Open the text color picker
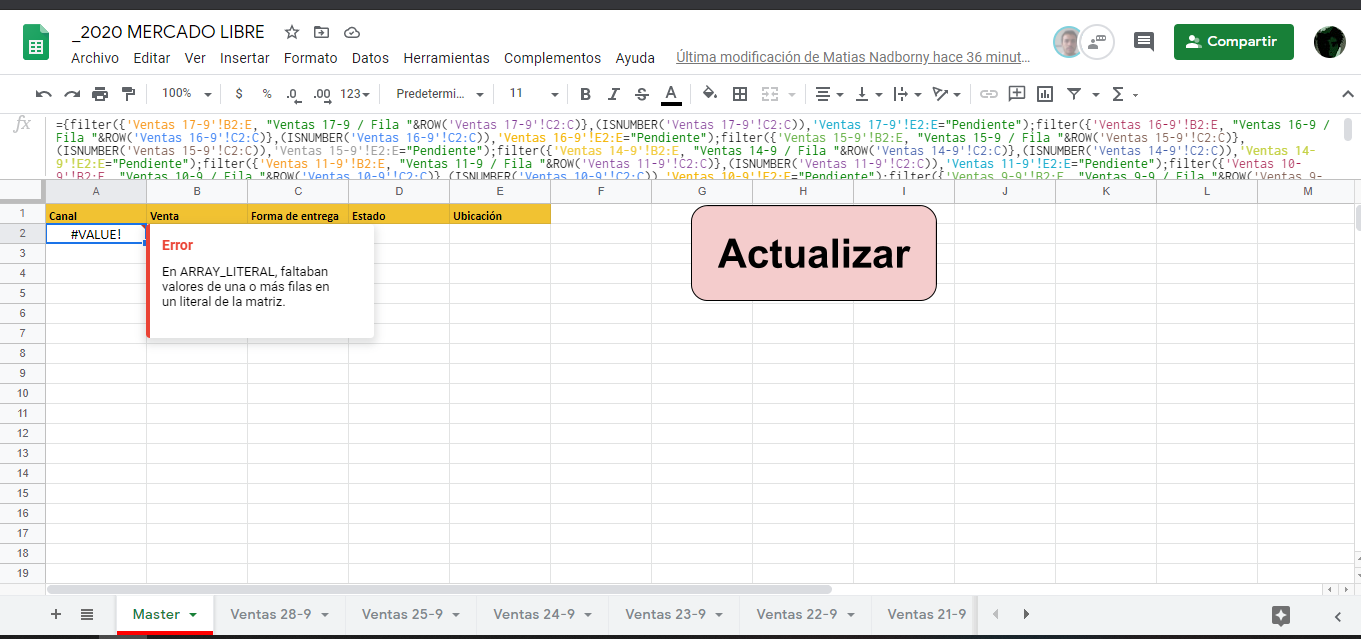1361x639 pixels. [x=672, y=94]
